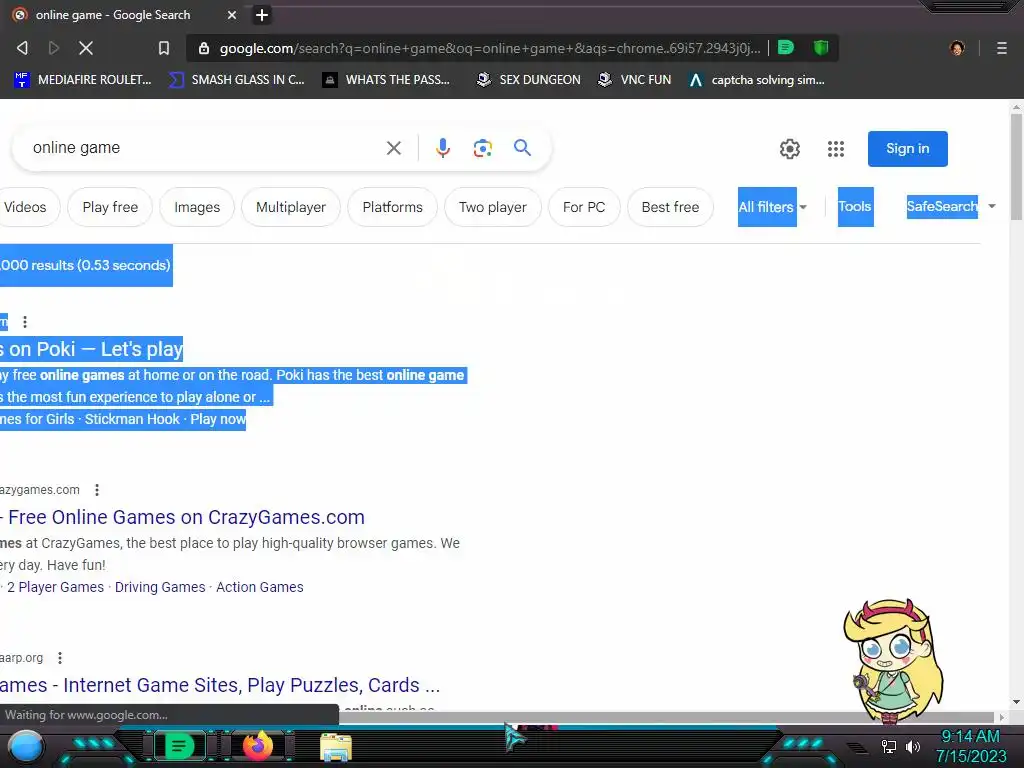Search by image with the lens icon
This screenshot has height=768, width=1024.
click(483, 148)
